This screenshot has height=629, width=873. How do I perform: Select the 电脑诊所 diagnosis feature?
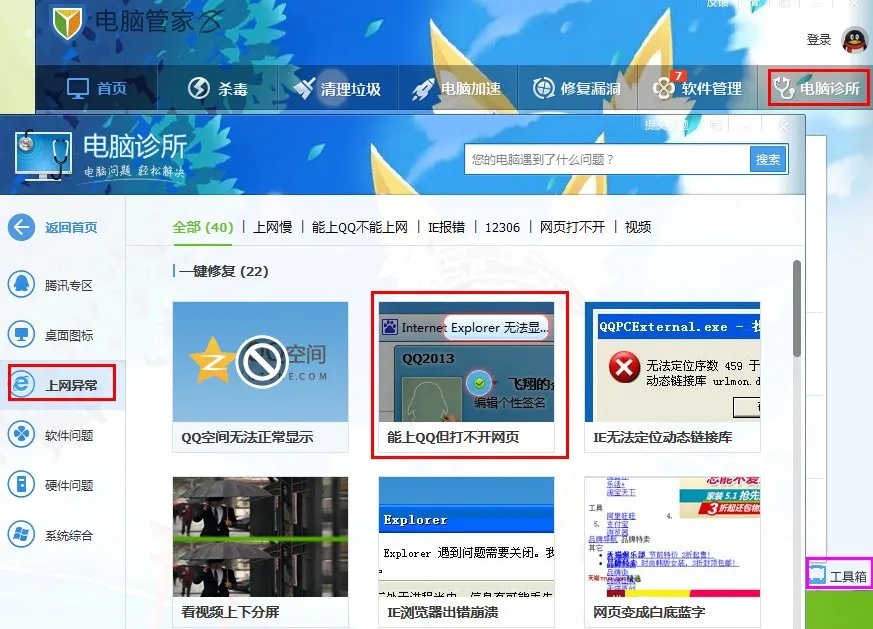pyautogui.click(x=816, y=88)
